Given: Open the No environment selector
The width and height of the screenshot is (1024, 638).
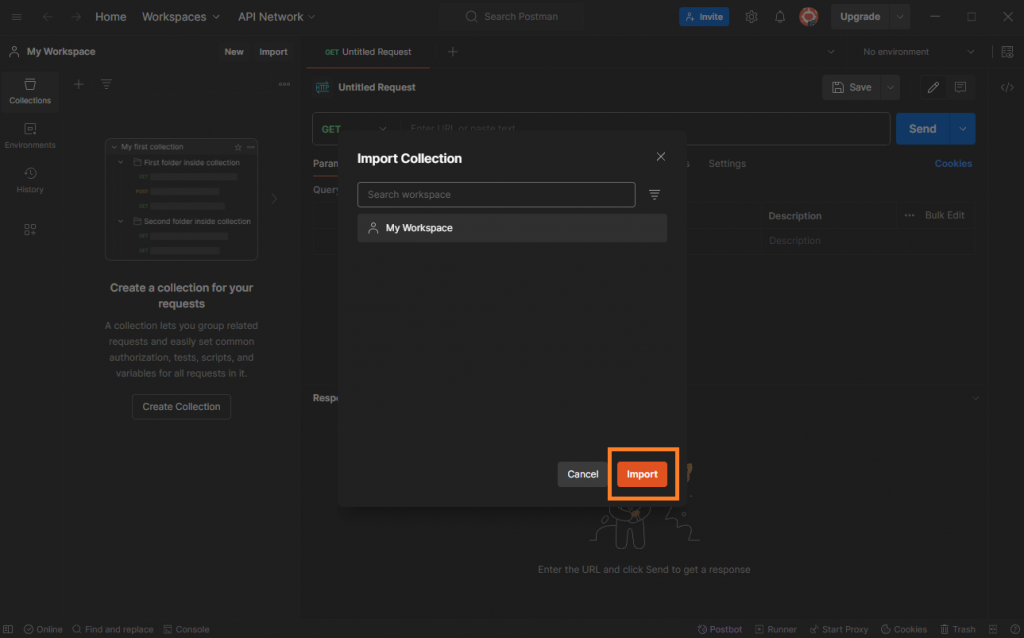Looking at the screenshot, I should point(918,52).
